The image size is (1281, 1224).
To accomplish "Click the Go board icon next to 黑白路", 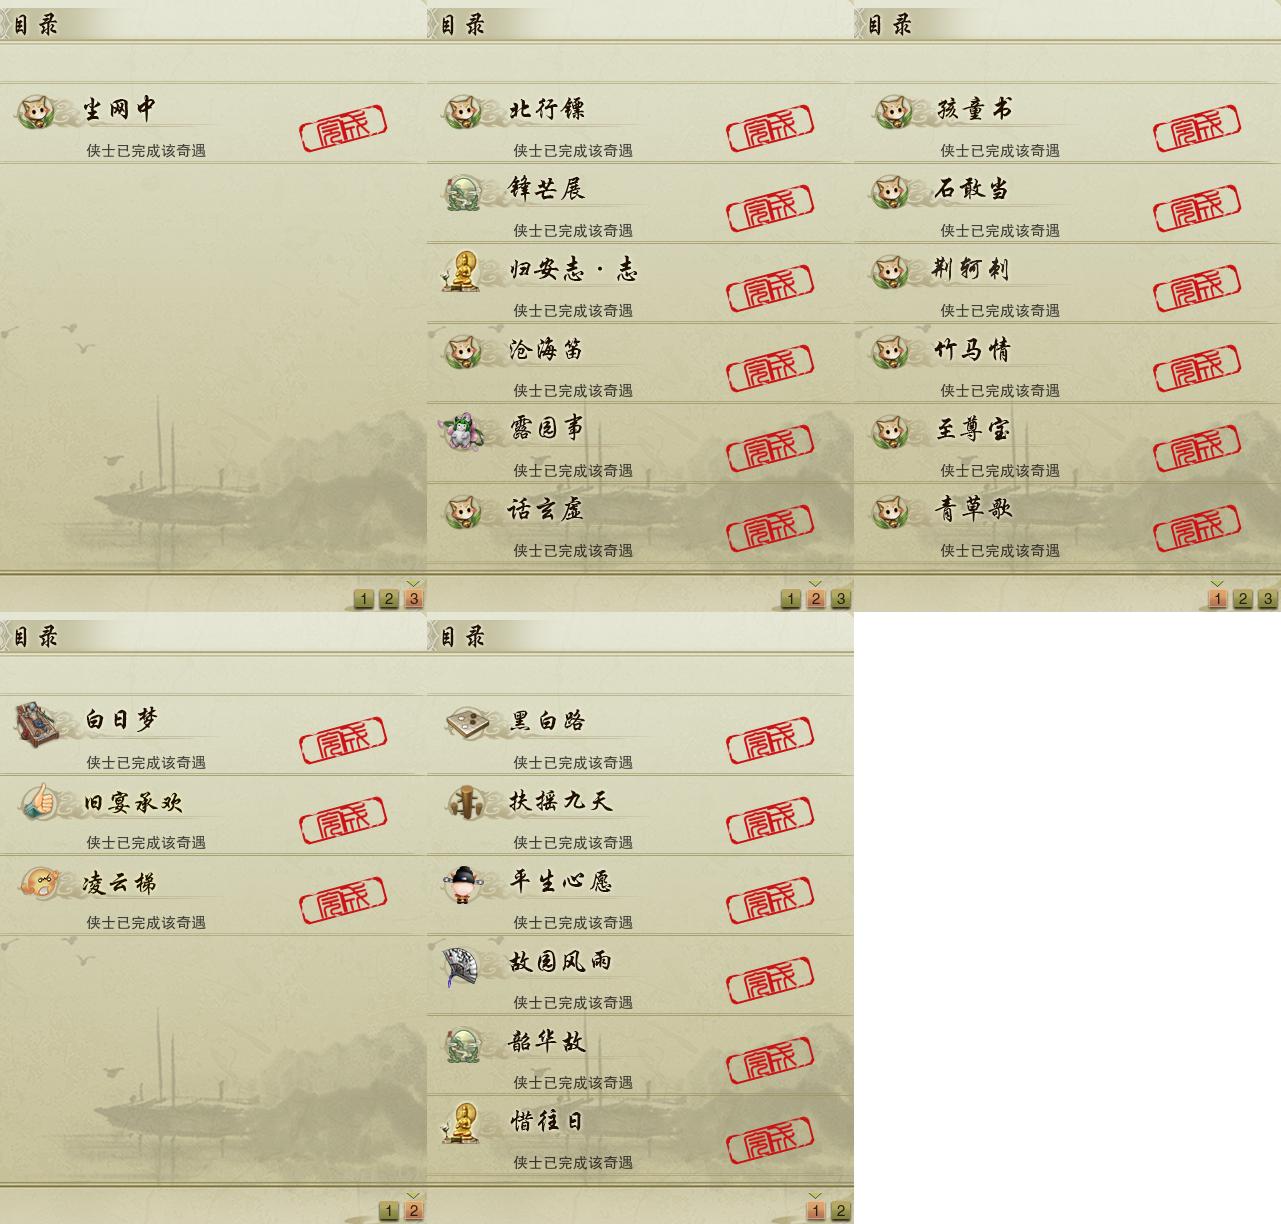I will (x=466, y=721).
